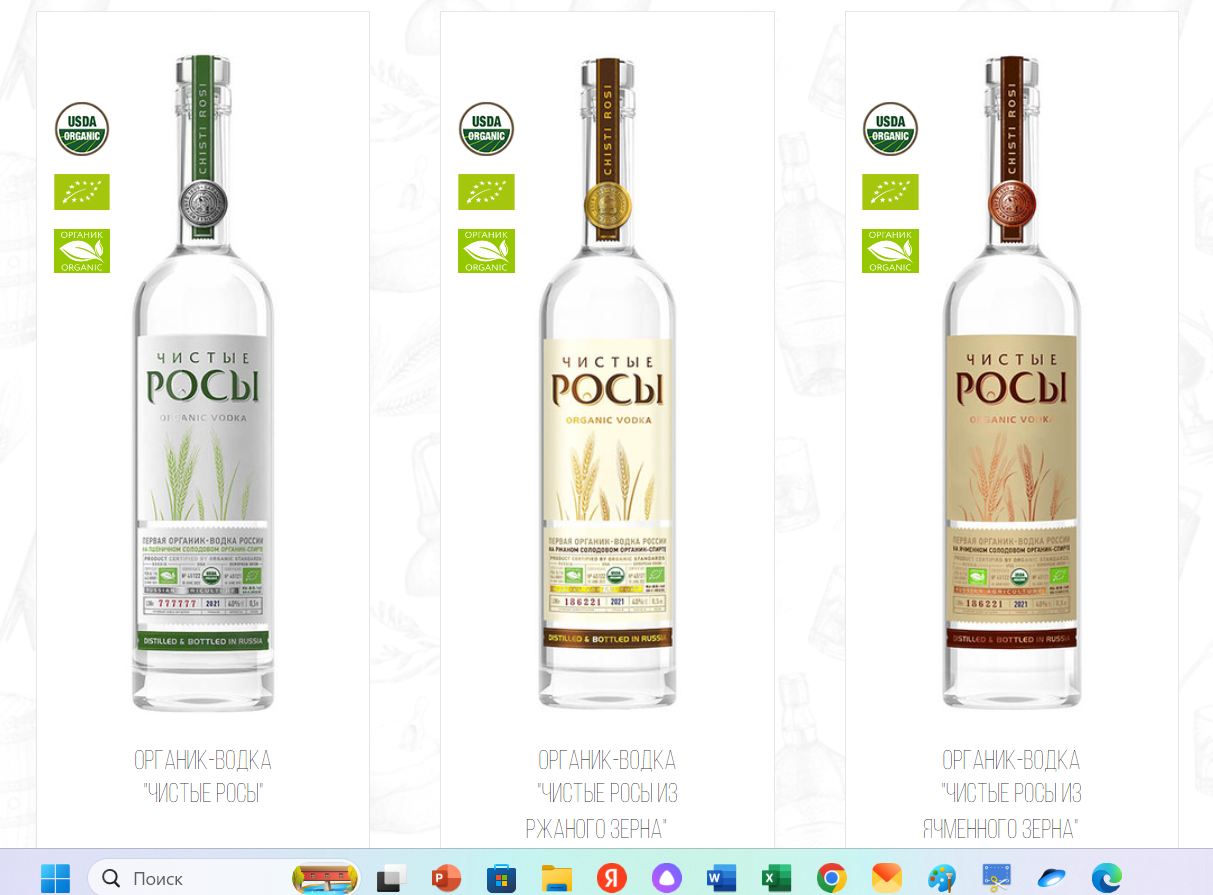Launch Microsoft Edge from the taskbar
Viewport: 1213px width, 895px height.
[1106, 878]
